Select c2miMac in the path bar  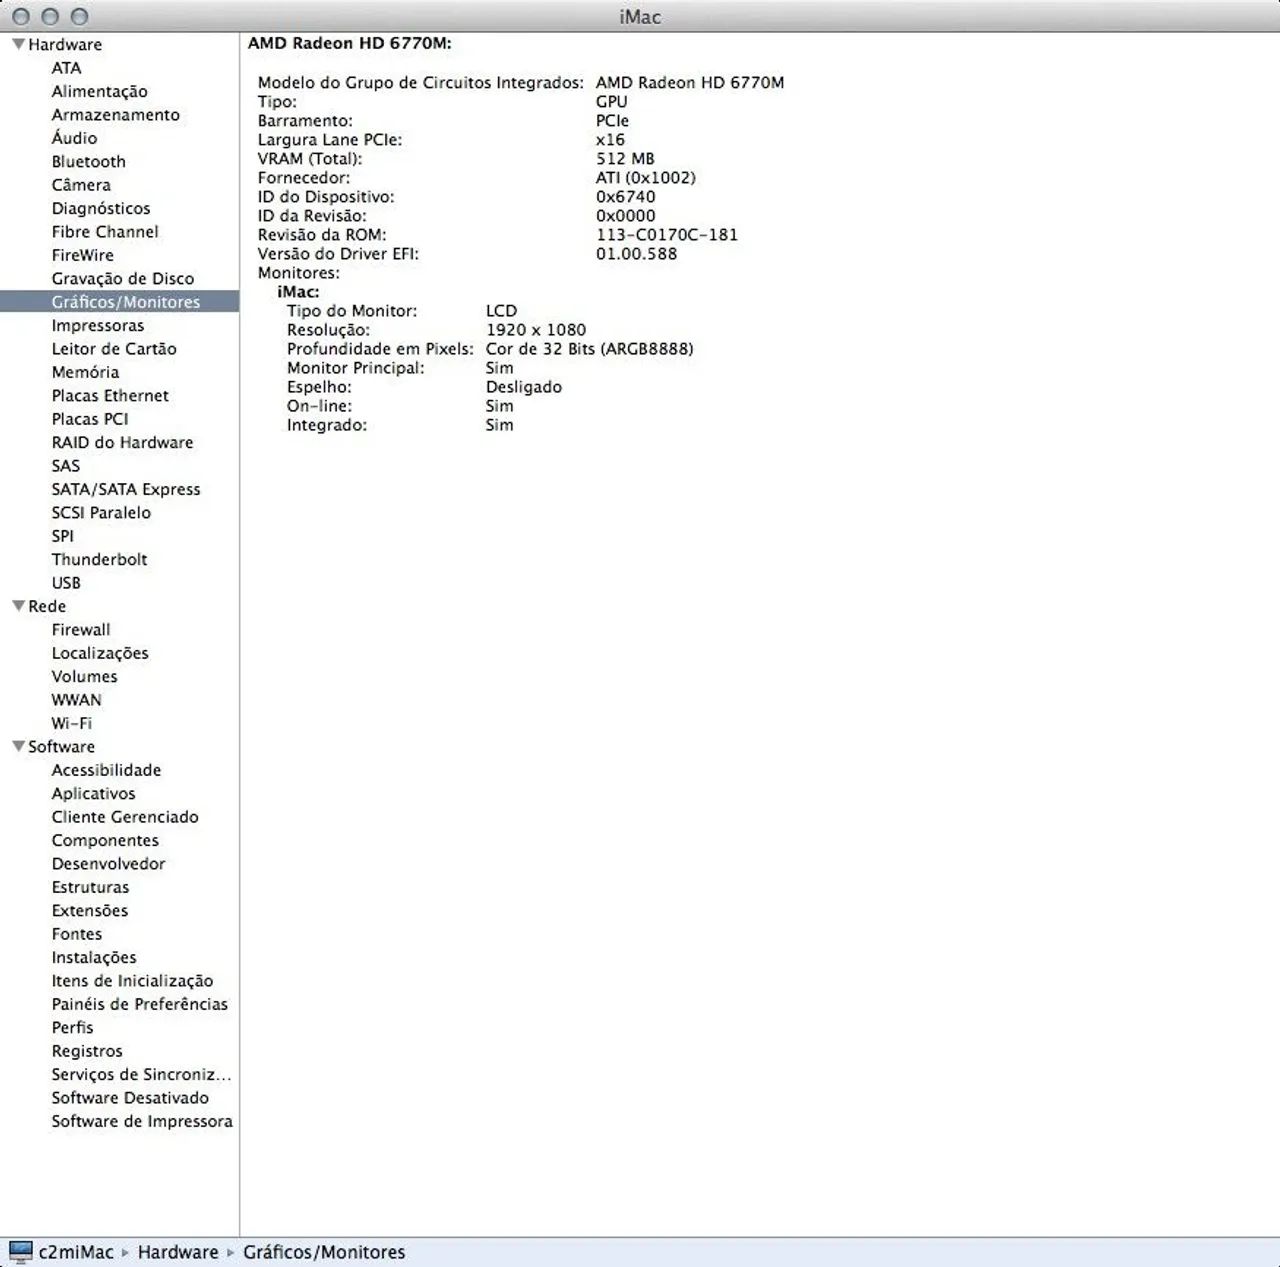click(x=76, y=1252)
